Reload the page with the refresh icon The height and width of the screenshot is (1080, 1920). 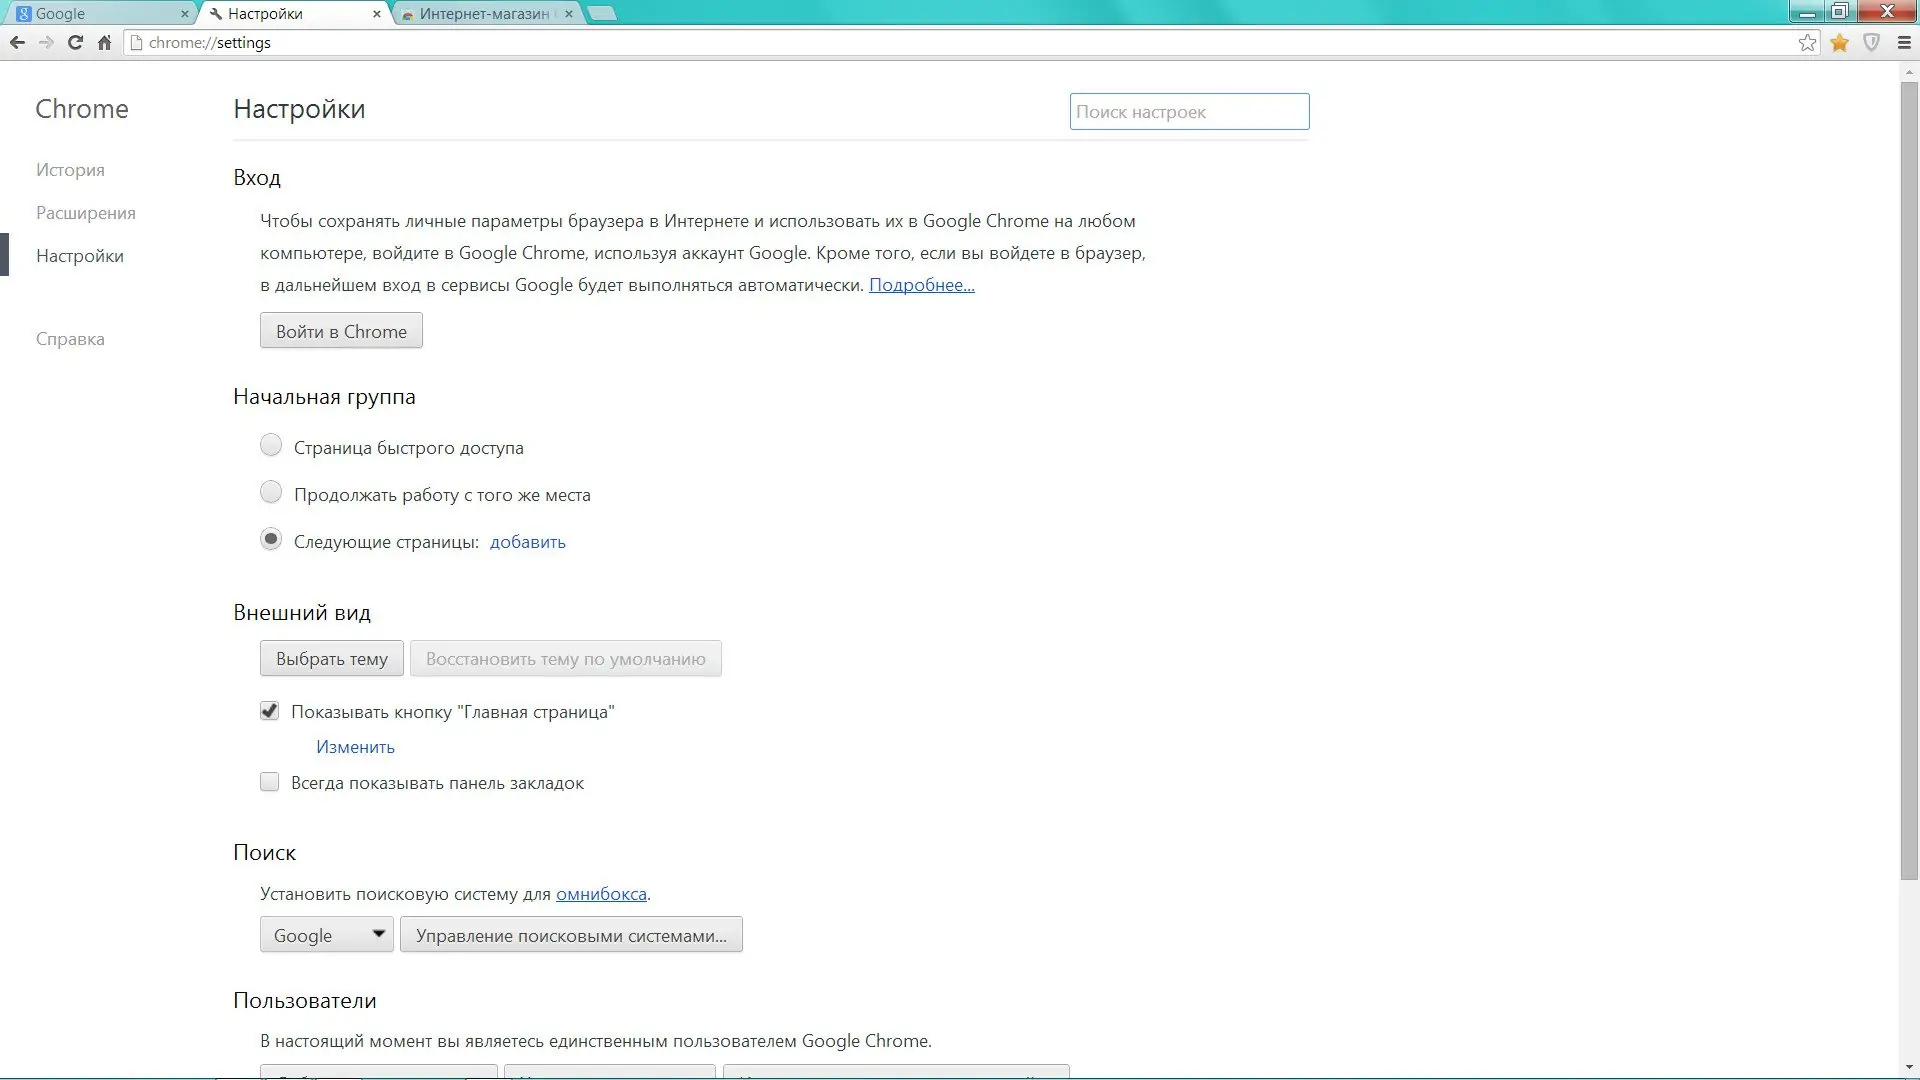click(x=75, y=42)
